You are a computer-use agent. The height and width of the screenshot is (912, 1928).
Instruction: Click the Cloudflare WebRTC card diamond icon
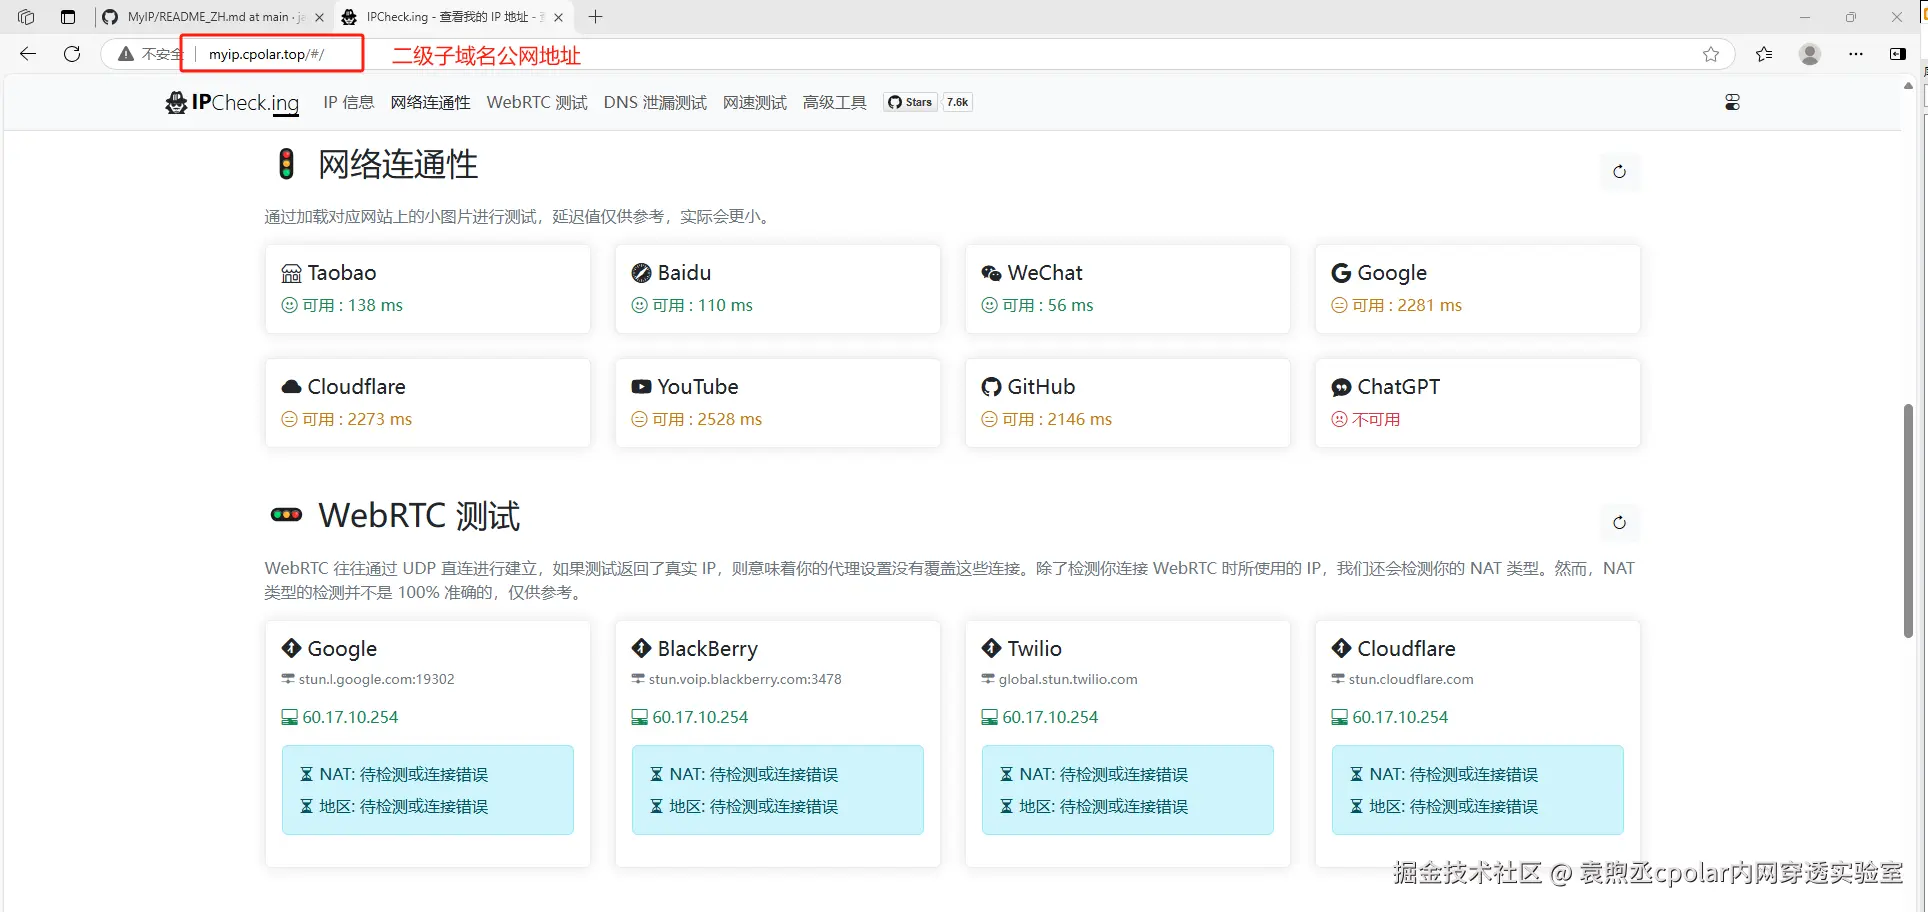coord(1341,648)
